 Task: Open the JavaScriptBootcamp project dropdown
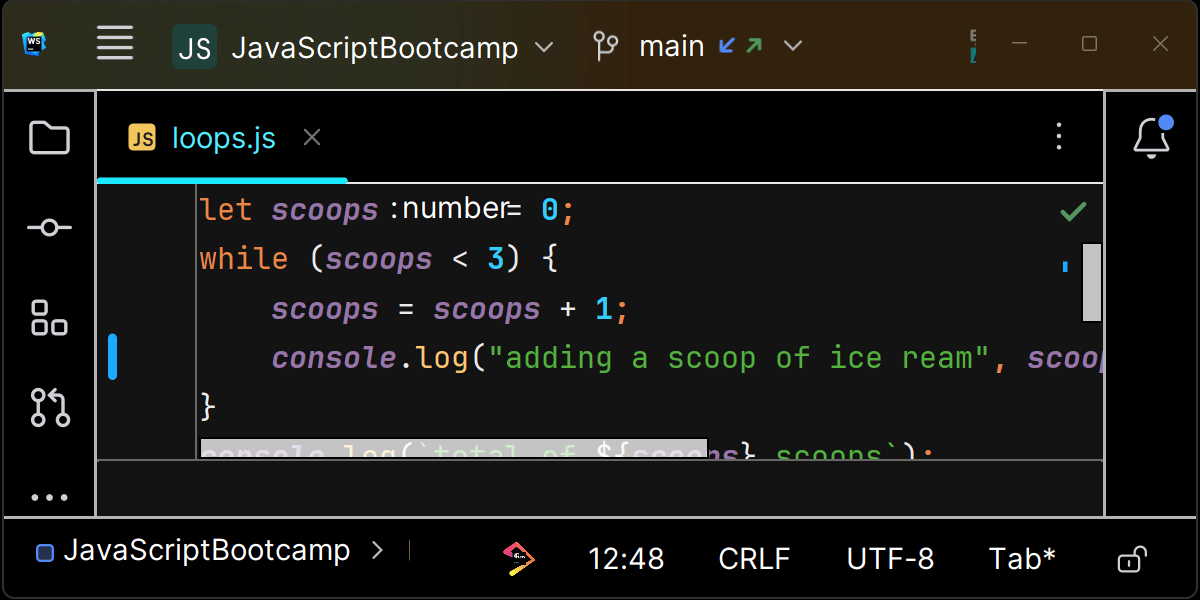tap(392, 46)
